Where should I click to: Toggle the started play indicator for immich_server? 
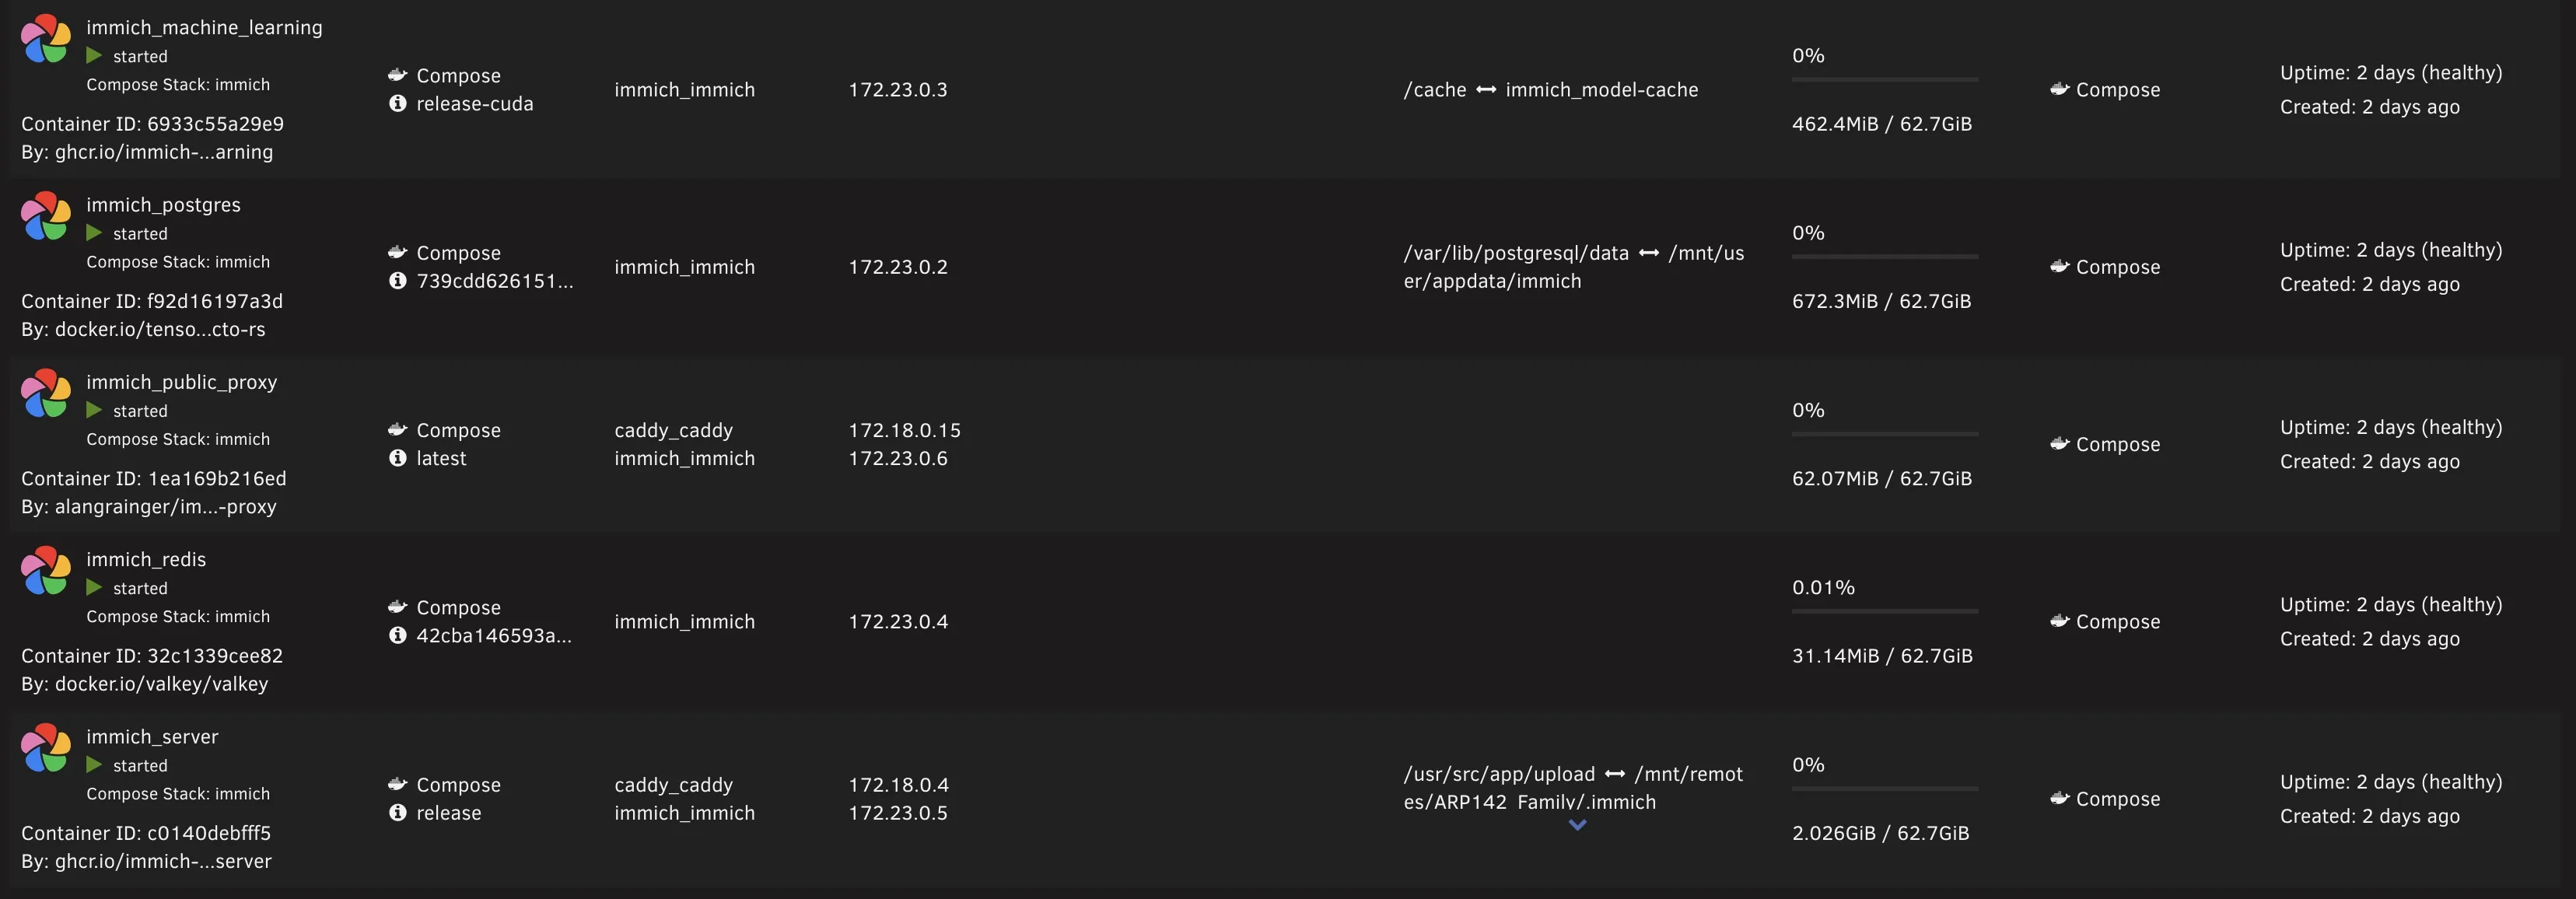click(96, 765)
